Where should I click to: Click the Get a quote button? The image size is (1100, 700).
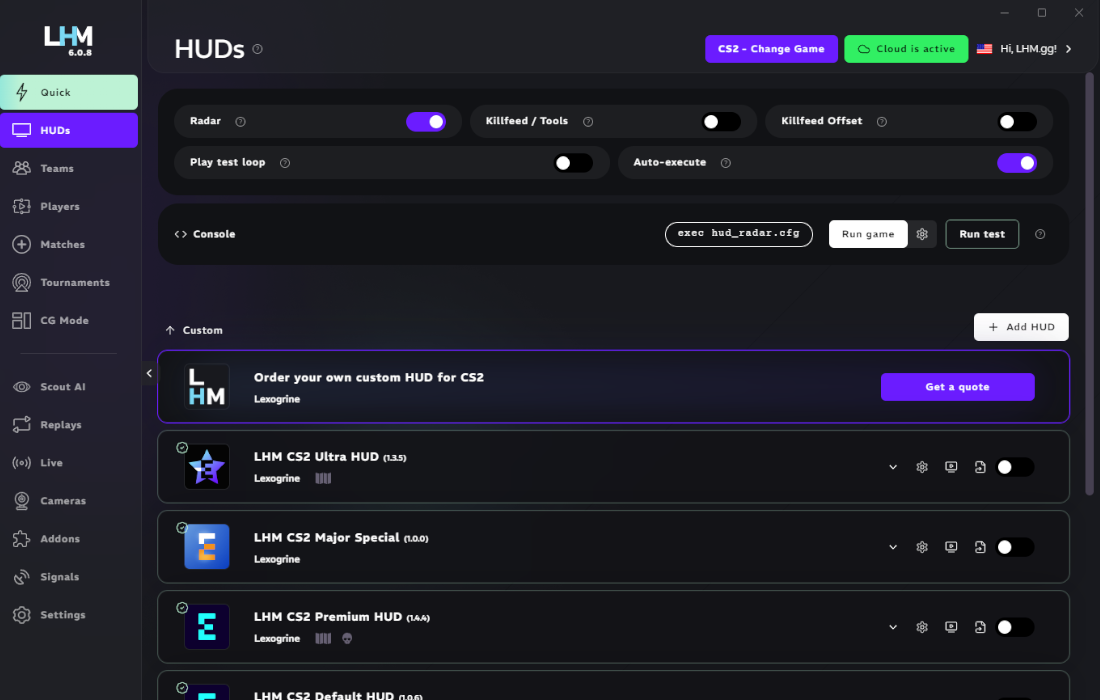957,387
